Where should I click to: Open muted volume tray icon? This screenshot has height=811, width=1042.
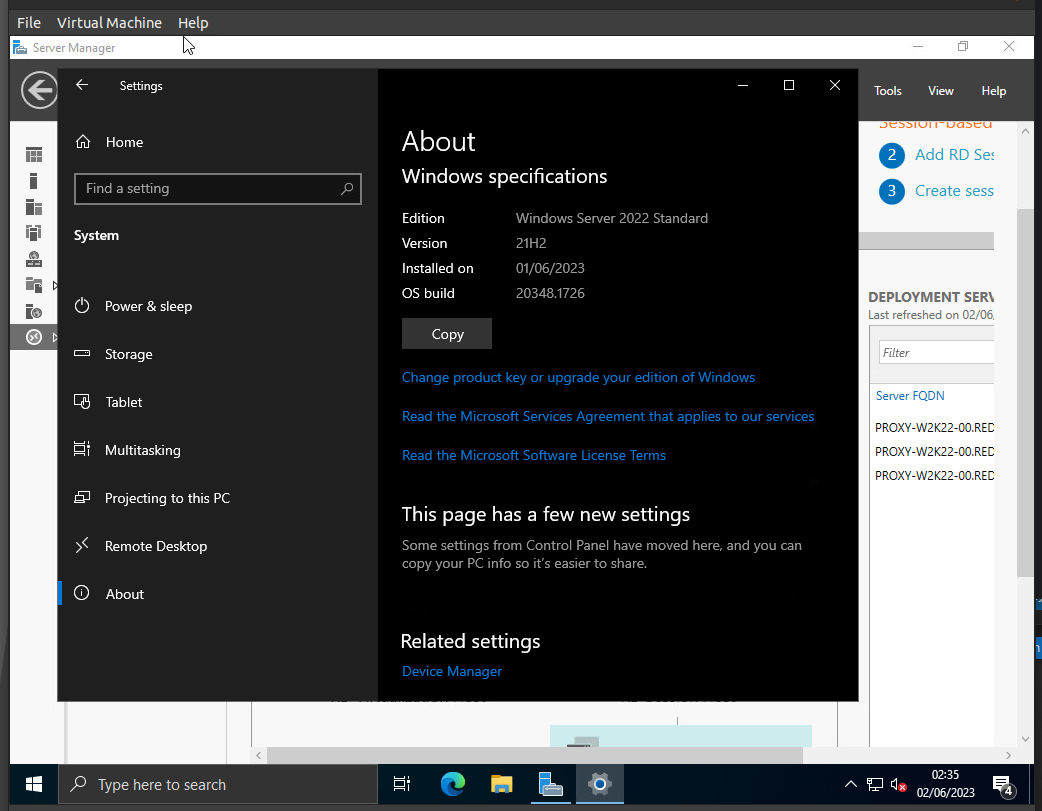point(898,785)
